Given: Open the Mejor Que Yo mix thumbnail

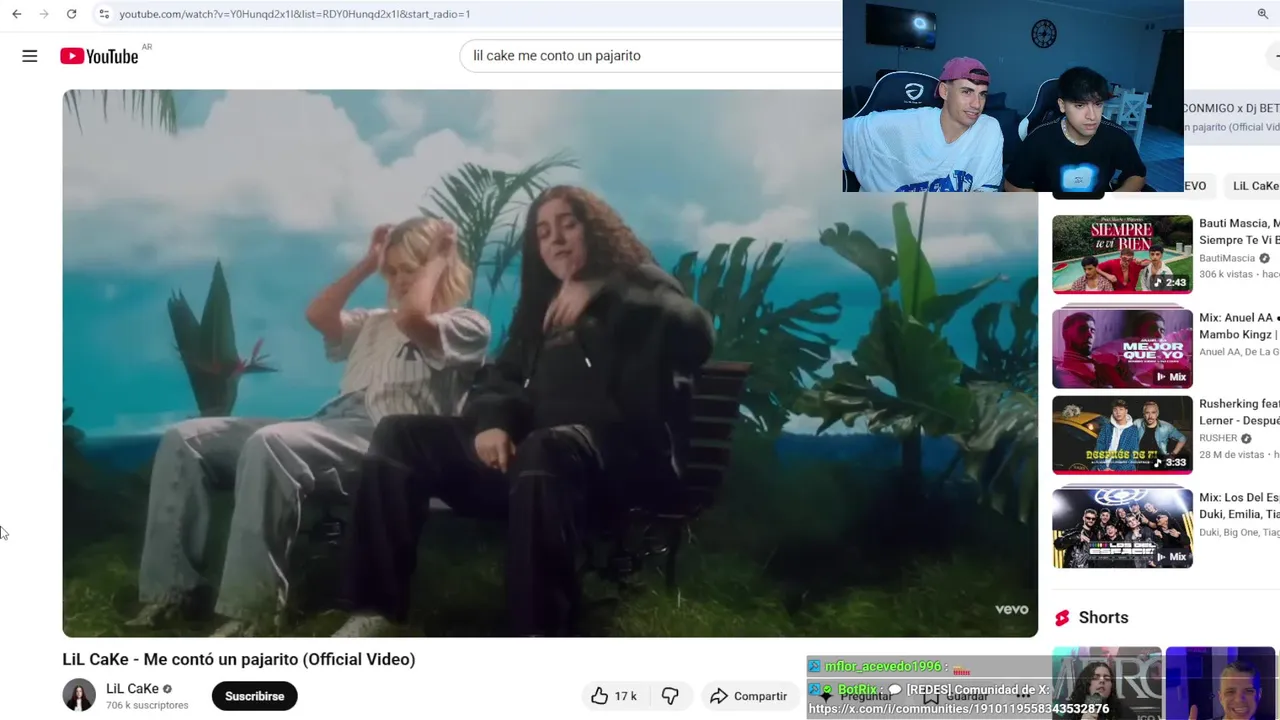Looking at the screenshot, I should point(1122,348).
